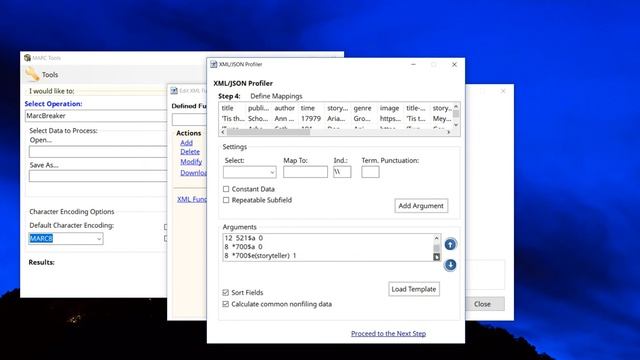This screenshot has width=640, height=360.
Task: Click the Modify link under Actions
Action: click(191, 162)
